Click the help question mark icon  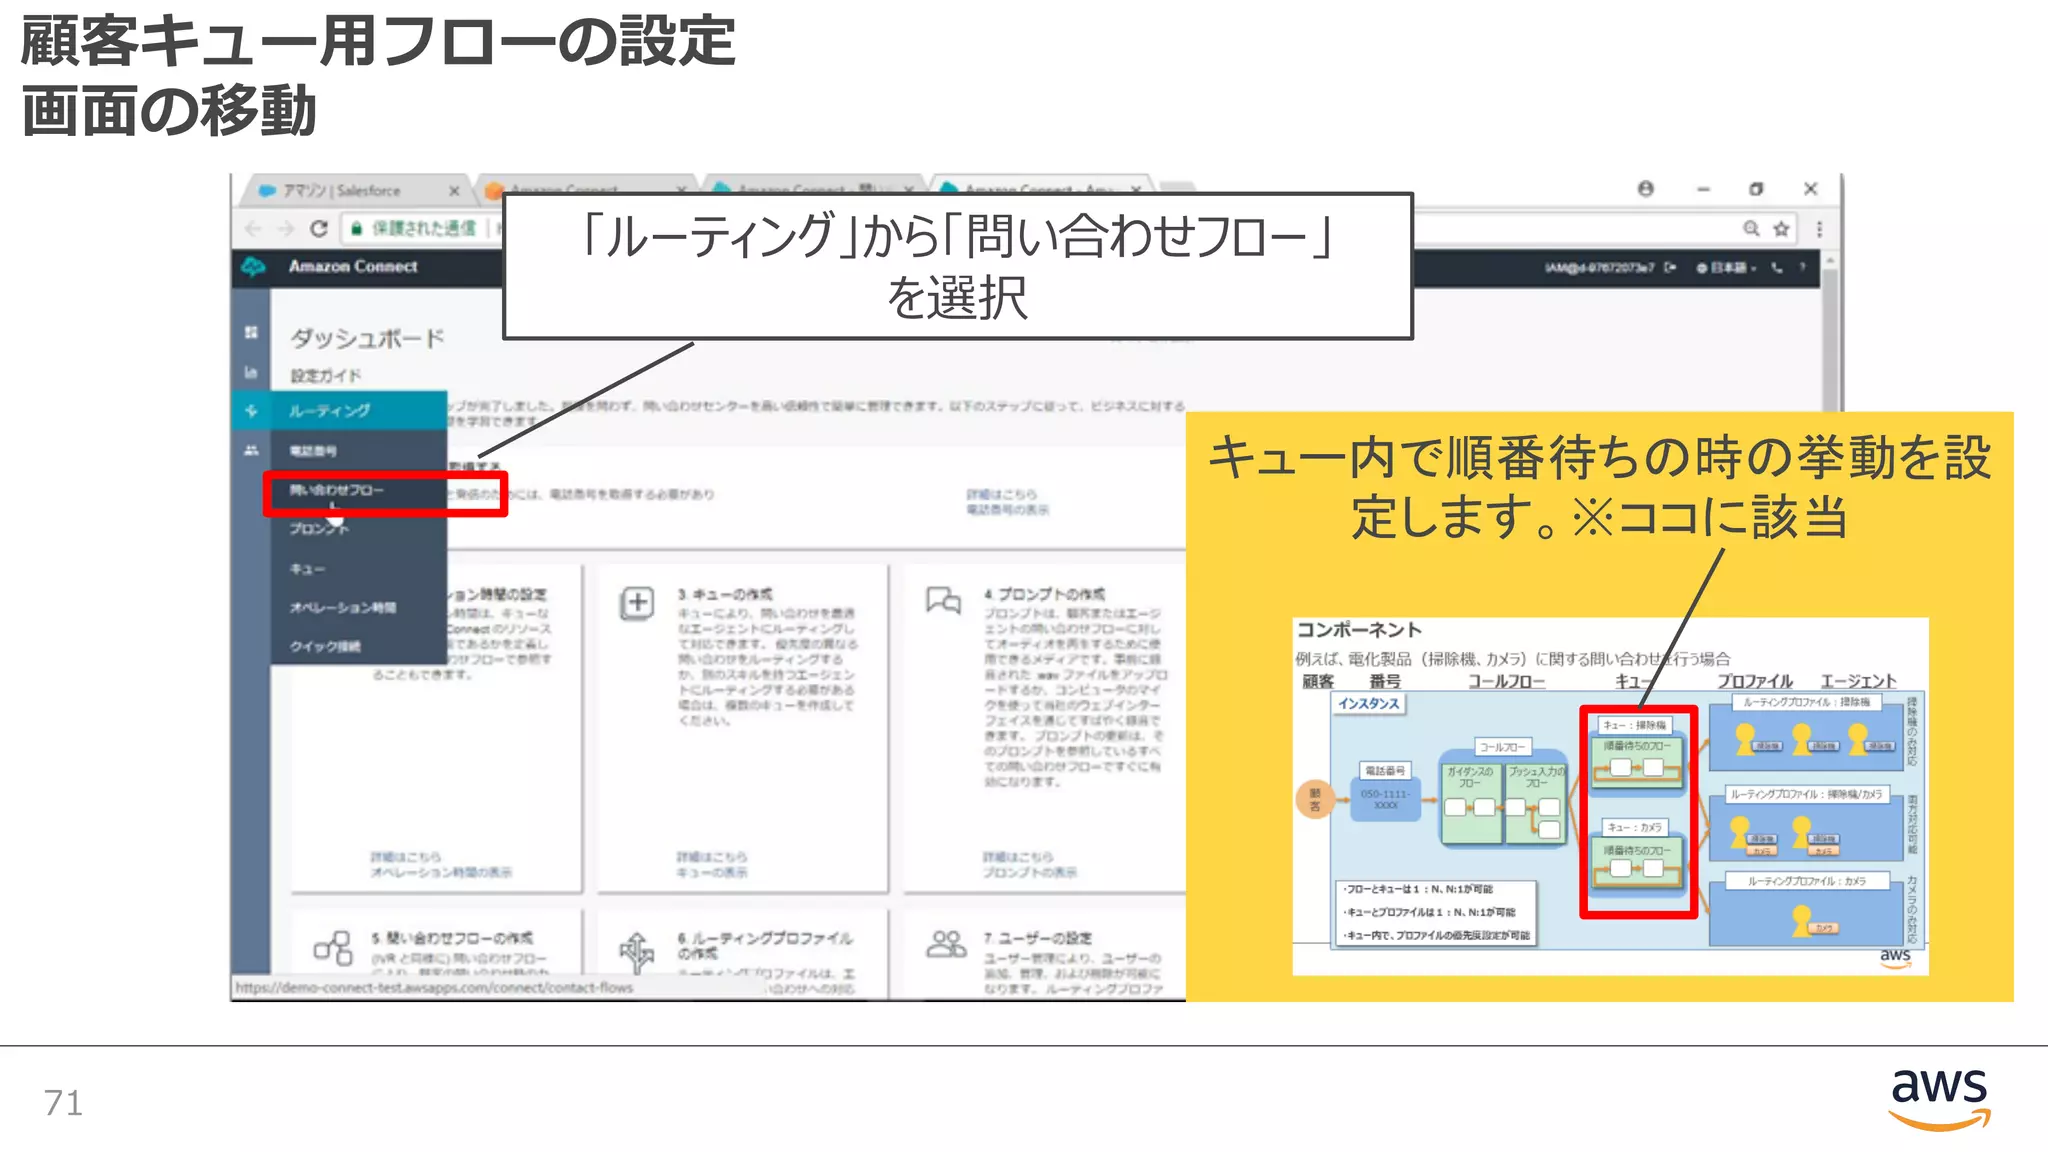coord(1803,267)
